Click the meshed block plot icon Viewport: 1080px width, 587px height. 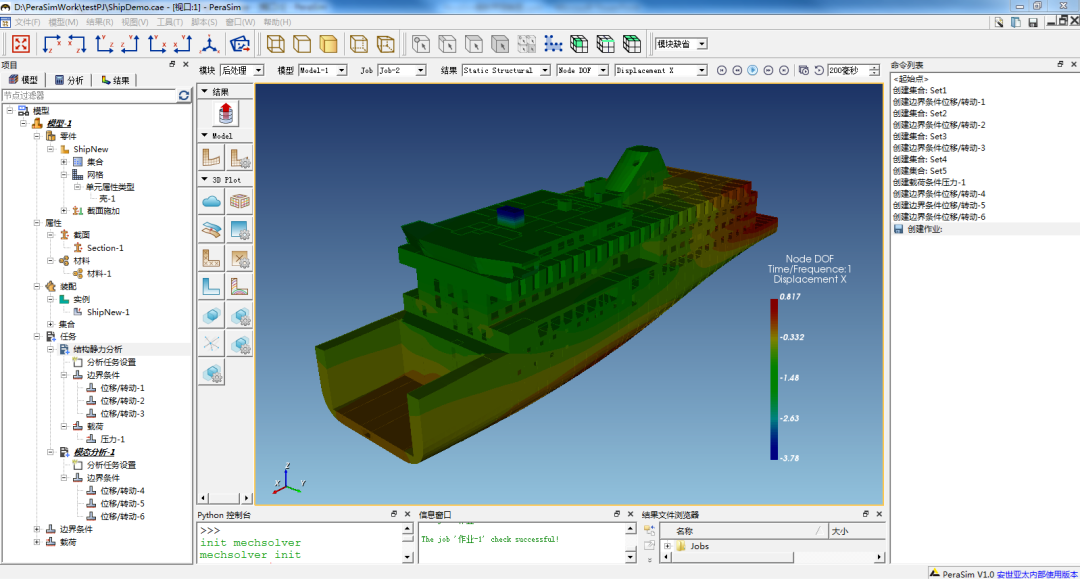[240, 201]
